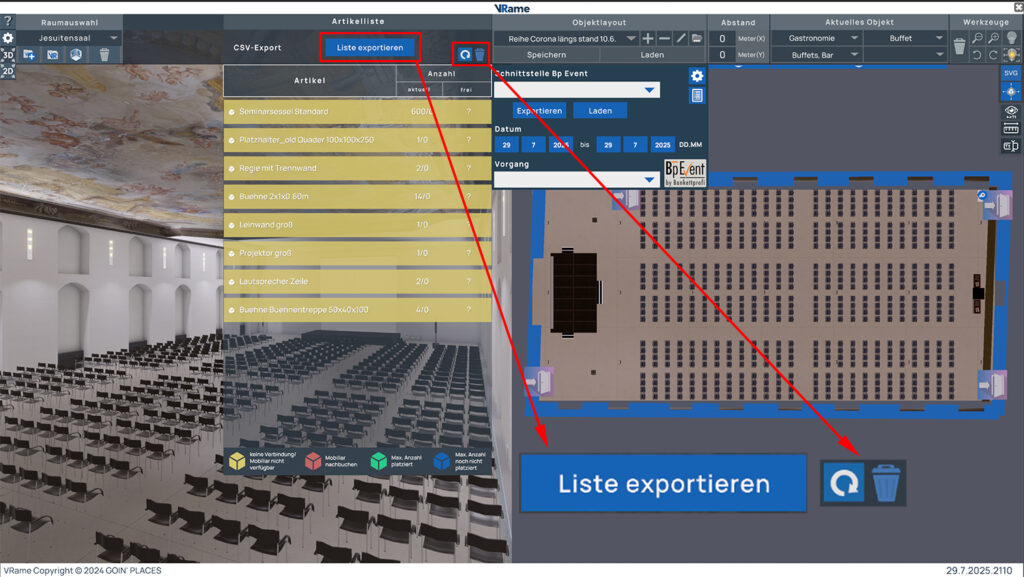
Task: Remove the Objektlayout with the minus icon
Action: click(x=664, y=39)
